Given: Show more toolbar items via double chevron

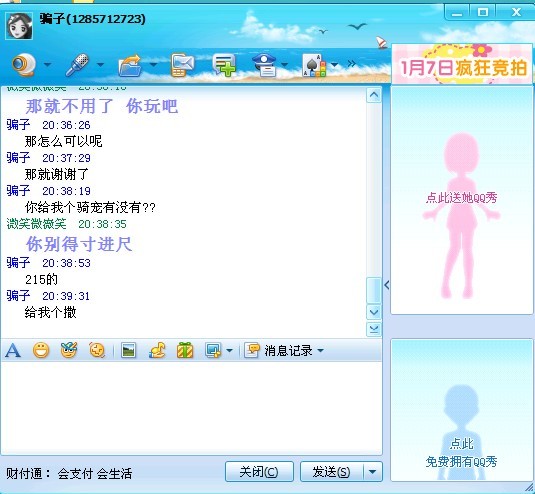Looking at the screenshot, I should [351, 64].
